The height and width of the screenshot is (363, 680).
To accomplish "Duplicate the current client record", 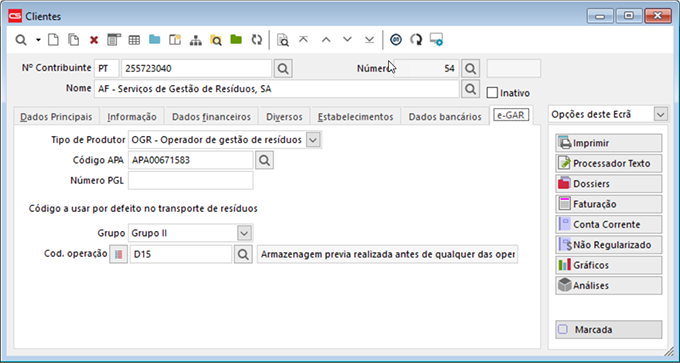I will click(74, 40).
